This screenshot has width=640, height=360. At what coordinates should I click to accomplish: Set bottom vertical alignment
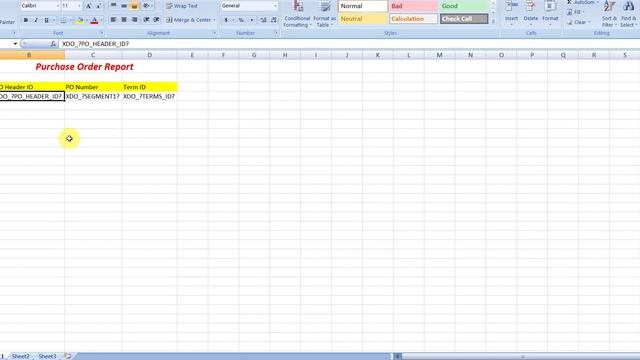(134, 6)
